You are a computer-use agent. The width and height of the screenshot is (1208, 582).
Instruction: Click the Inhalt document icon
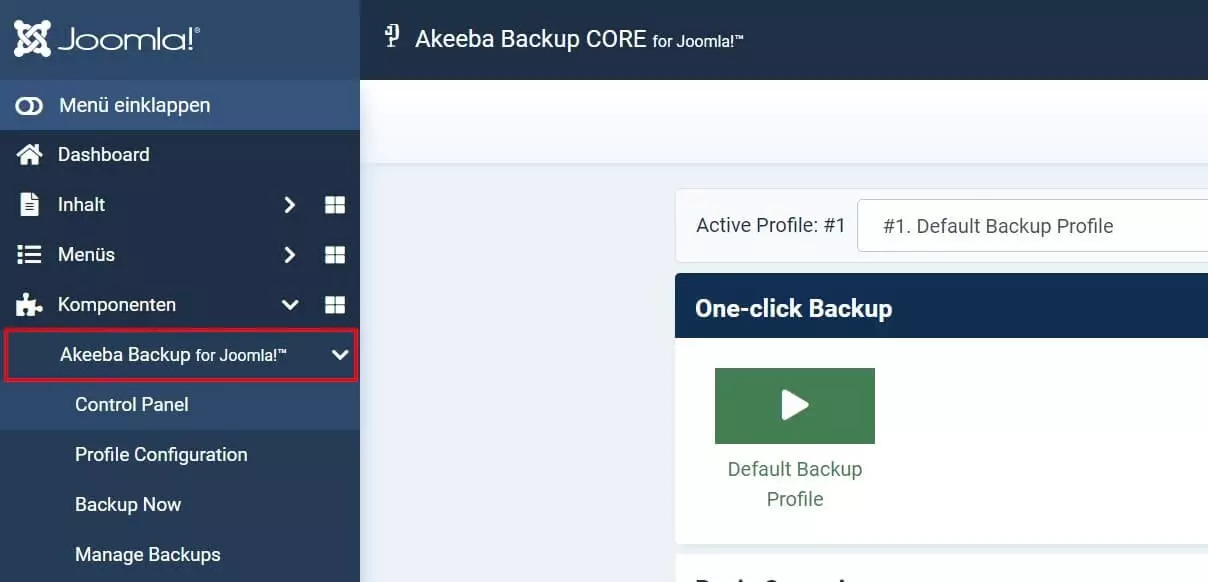coord(30,204)
